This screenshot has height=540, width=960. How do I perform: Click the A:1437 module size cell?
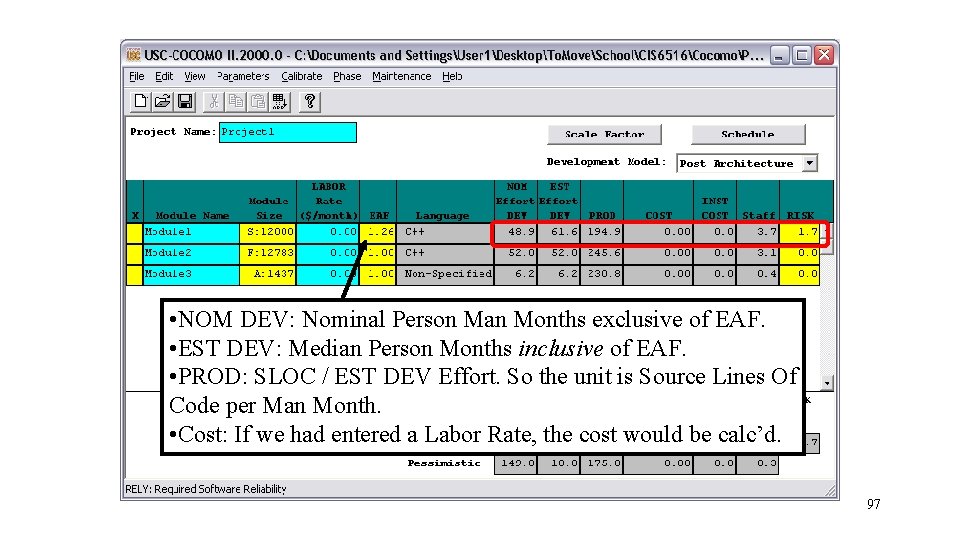tap(268, 274)
